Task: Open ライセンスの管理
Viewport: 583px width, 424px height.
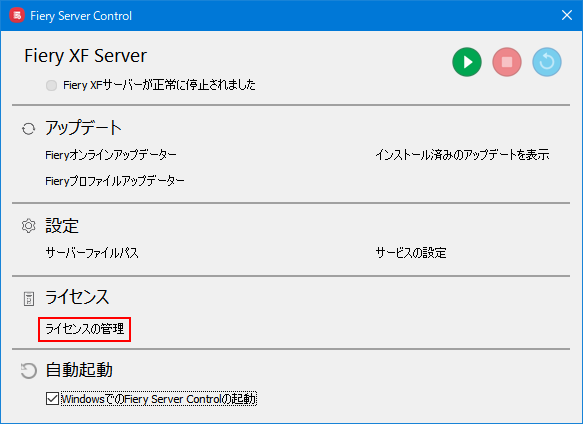Action: click(x=84, y=329)
